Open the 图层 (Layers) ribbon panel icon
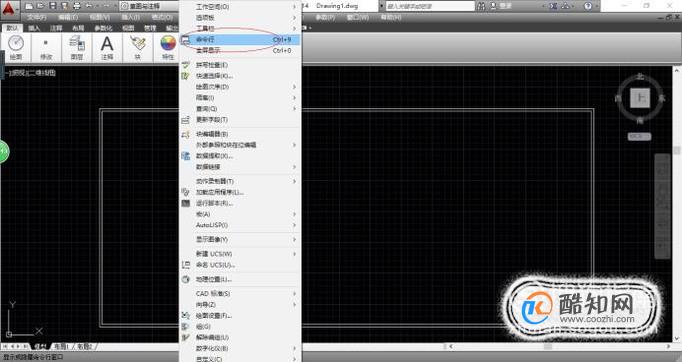Screen dimensions: 682x362 [x=77, y=47]
